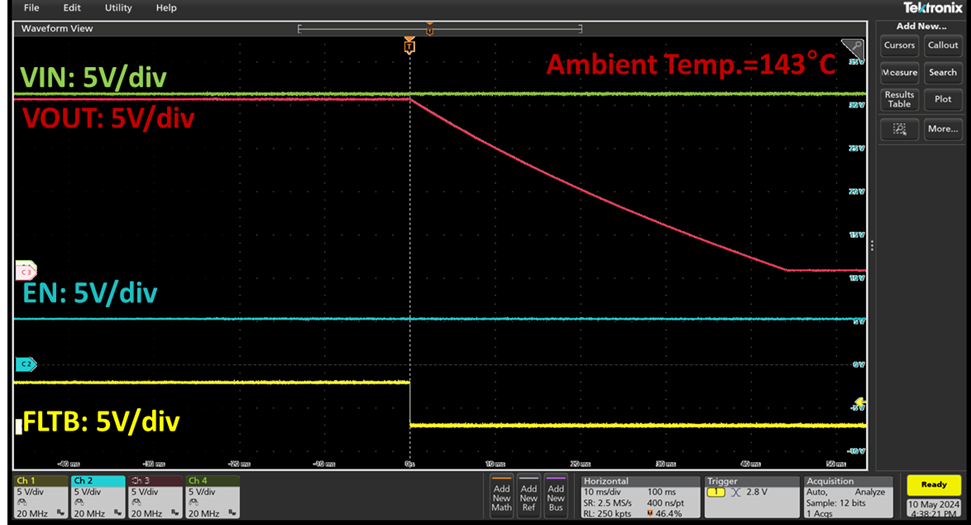
Task: Click the Results Table button
Action: 899,100
